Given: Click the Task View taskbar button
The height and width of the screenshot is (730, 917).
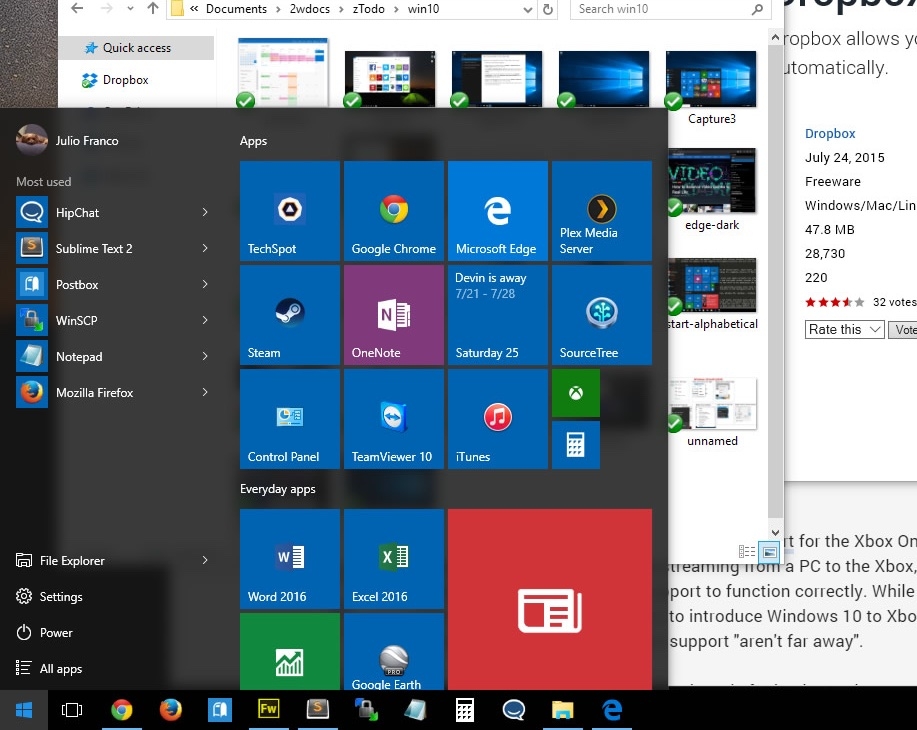Looking at the screenshot, I should pyautogui.click(x=72, y=710).
